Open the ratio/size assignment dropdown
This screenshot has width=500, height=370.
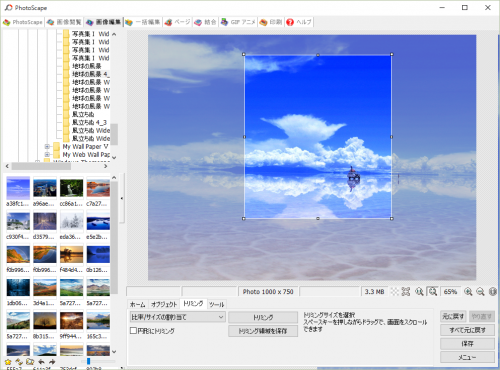tap(177, 317)
